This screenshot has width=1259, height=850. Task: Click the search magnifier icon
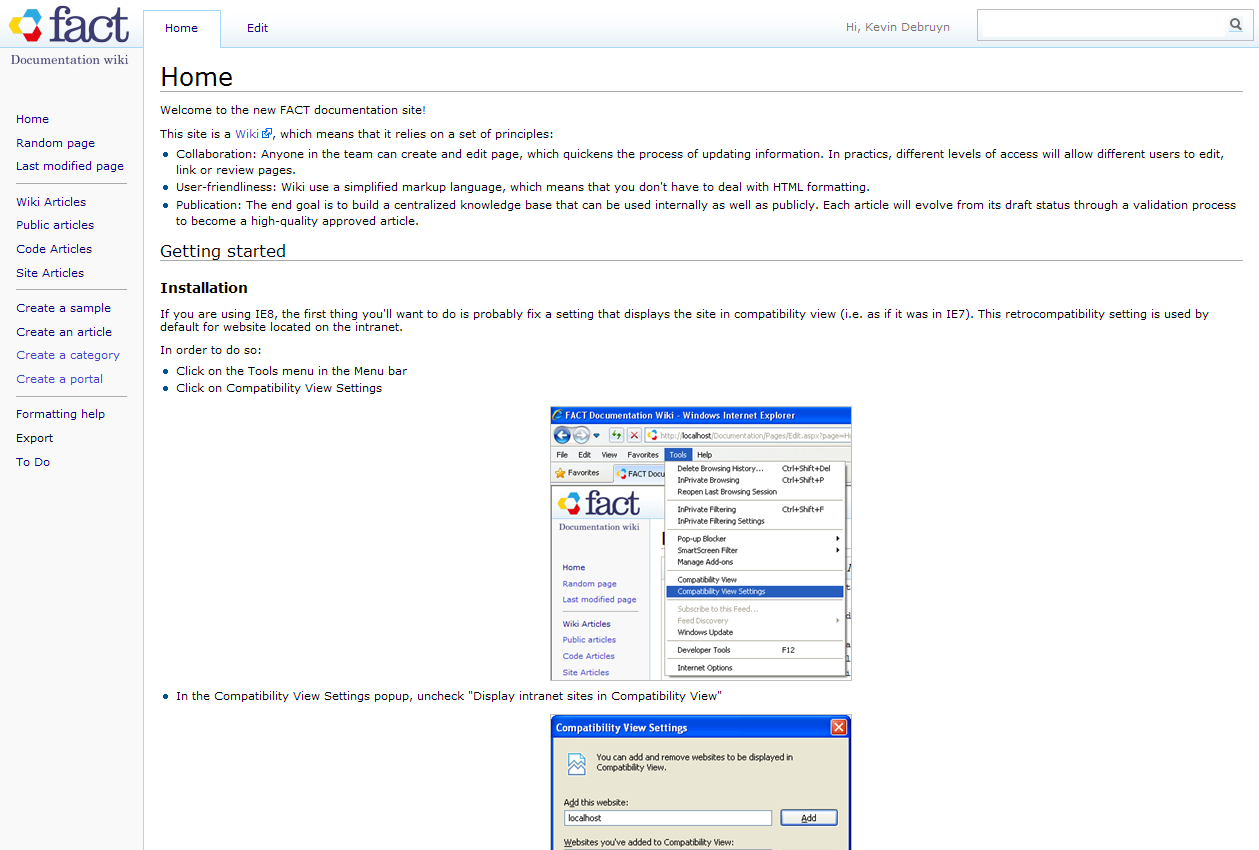click(1236, 25)
